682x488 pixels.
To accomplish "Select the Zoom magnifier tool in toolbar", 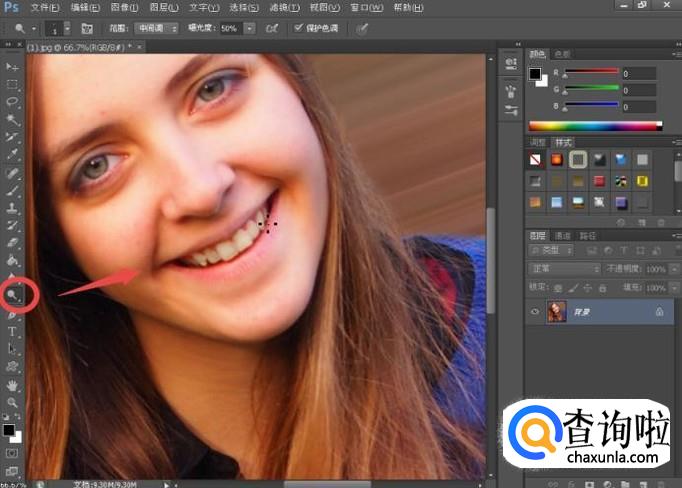I will 13,402.
